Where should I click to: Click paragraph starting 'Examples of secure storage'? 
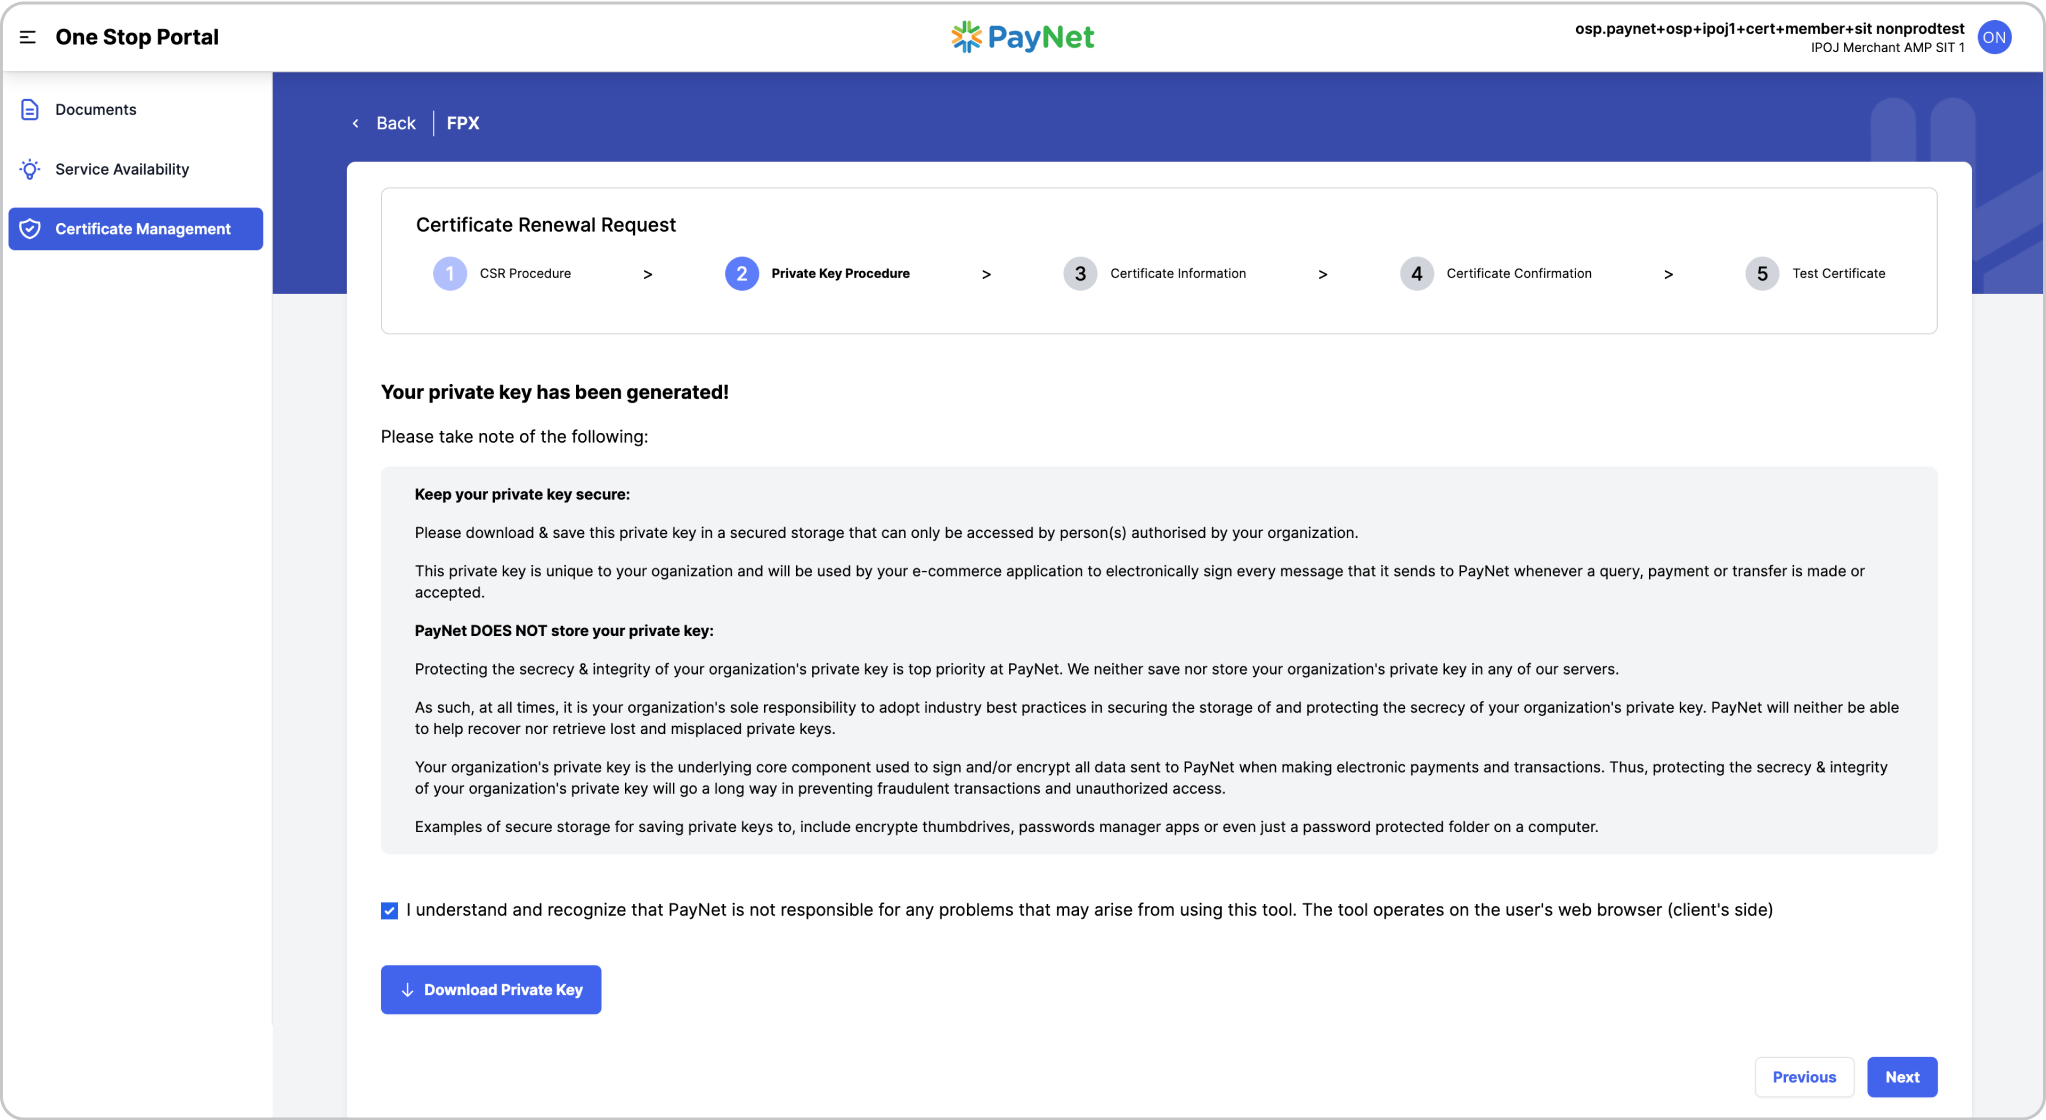(1006, 827)
